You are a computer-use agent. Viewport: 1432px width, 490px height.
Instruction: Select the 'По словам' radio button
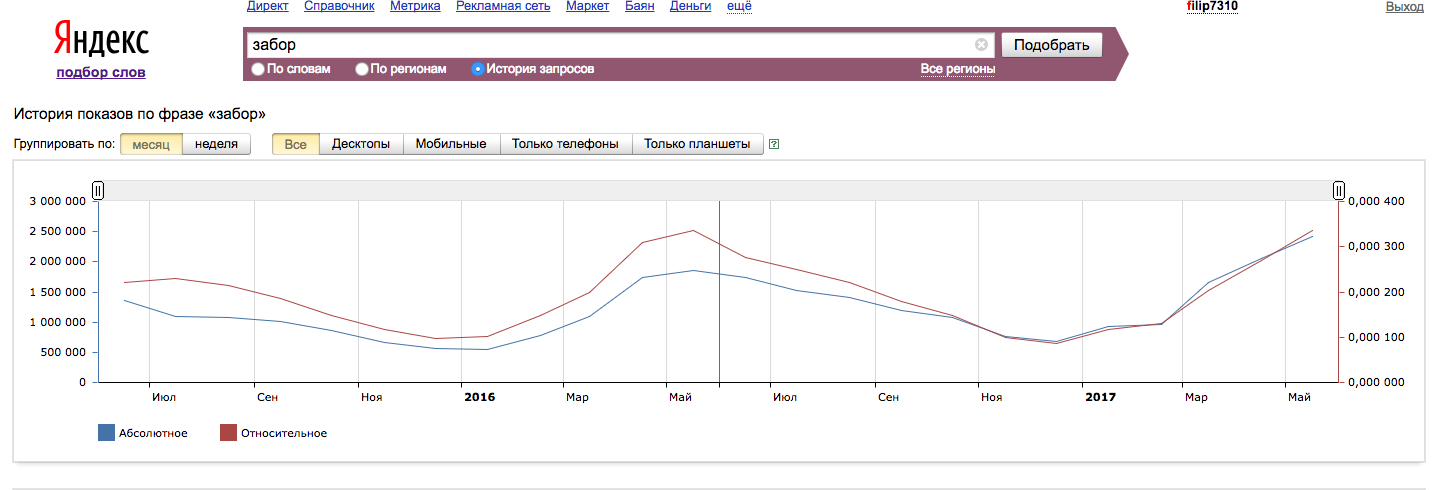click(x=258, y=69)
